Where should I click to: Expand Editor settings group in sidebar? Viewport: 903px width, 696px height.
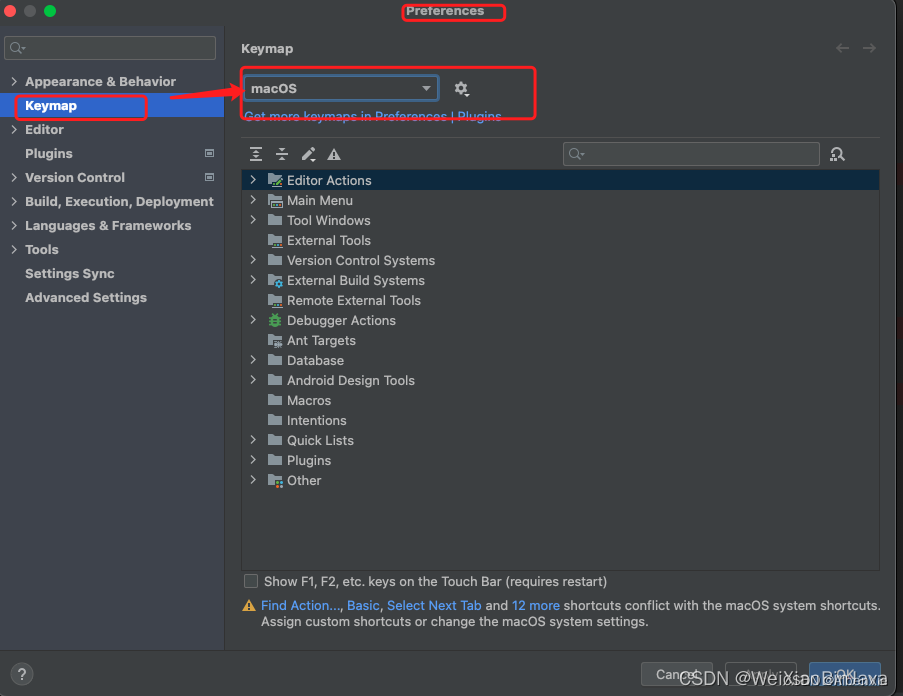[14, 130]
